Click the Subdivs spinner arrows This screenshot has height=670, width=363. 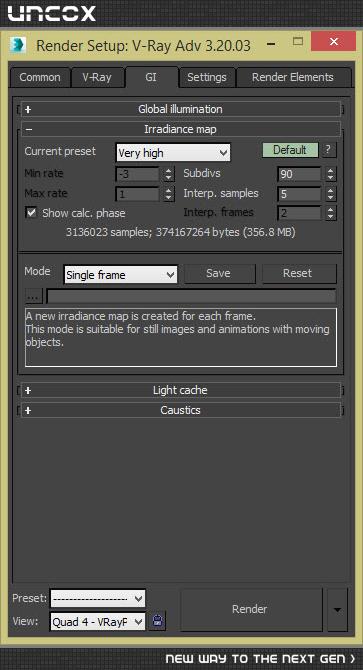pos(331,174)
